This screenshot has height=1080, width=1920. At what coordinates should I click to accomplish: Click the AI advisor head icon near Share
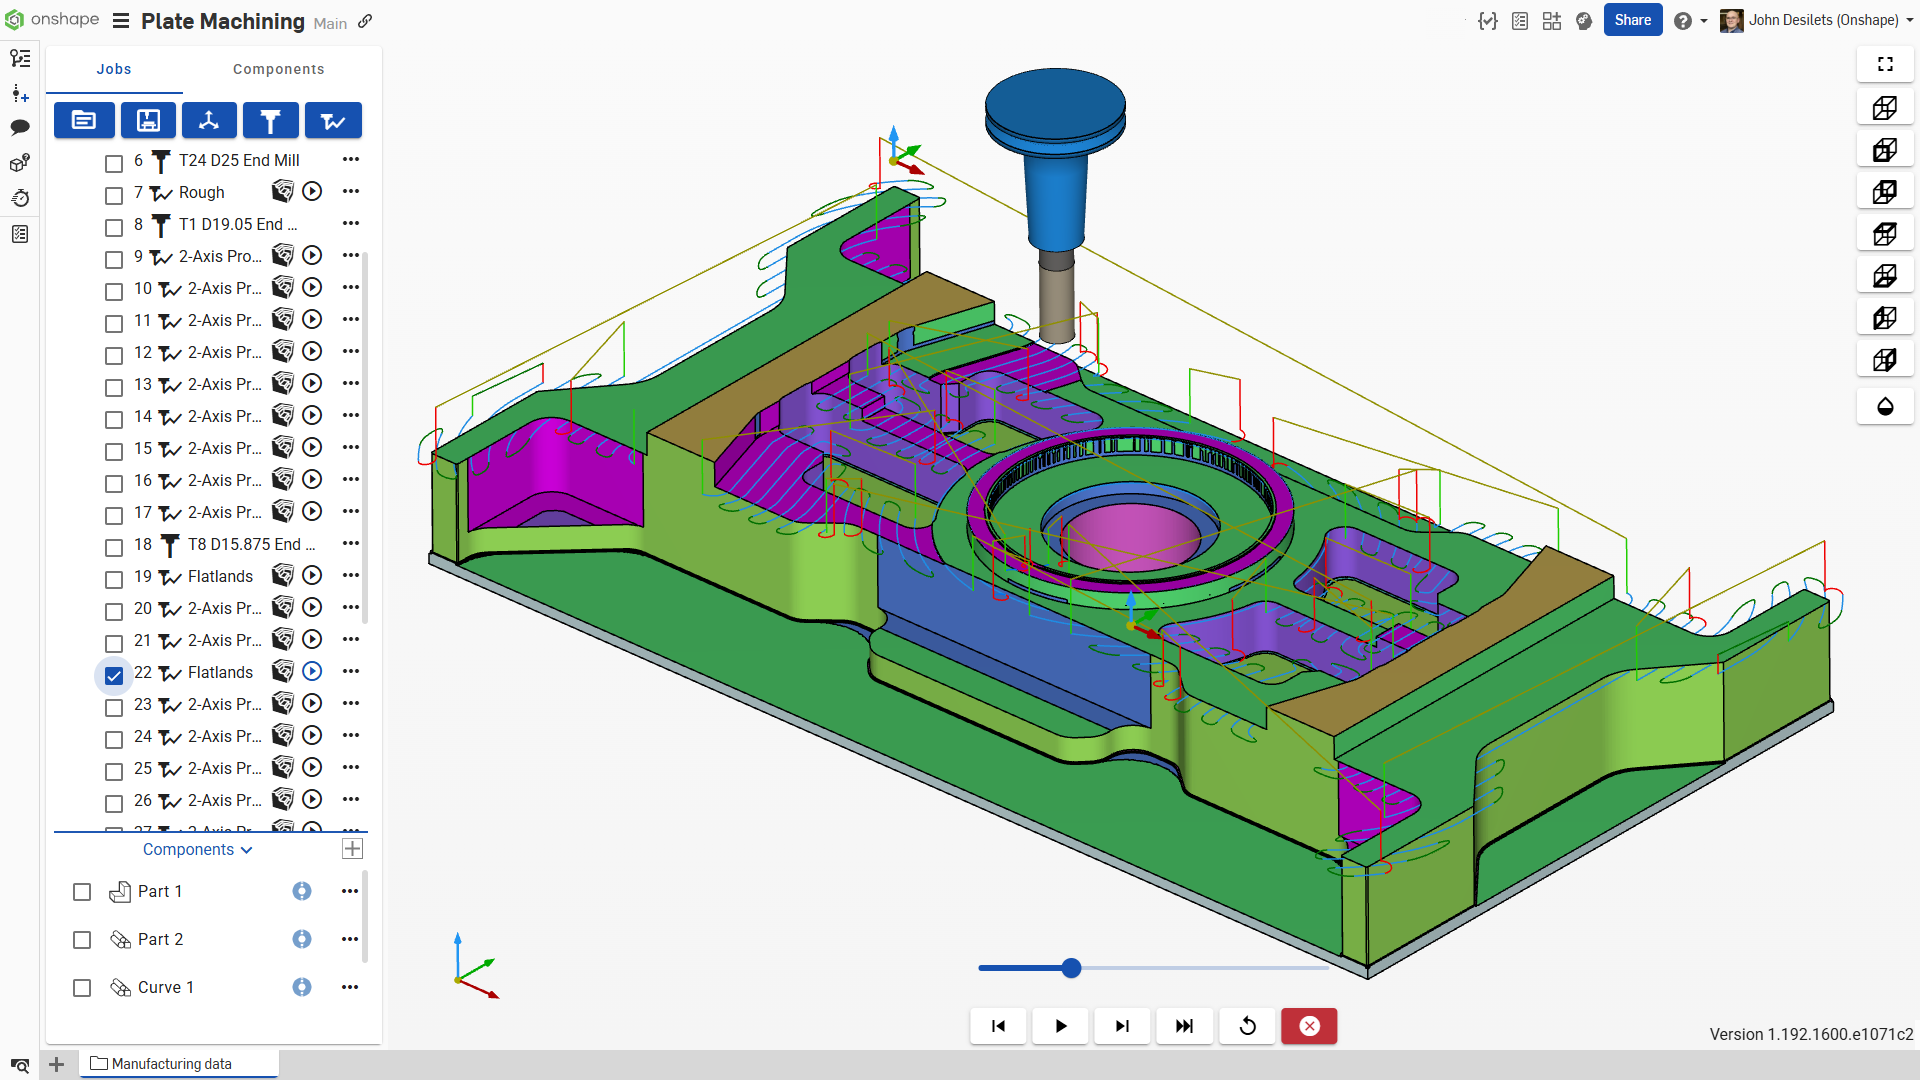(1583, 20)
